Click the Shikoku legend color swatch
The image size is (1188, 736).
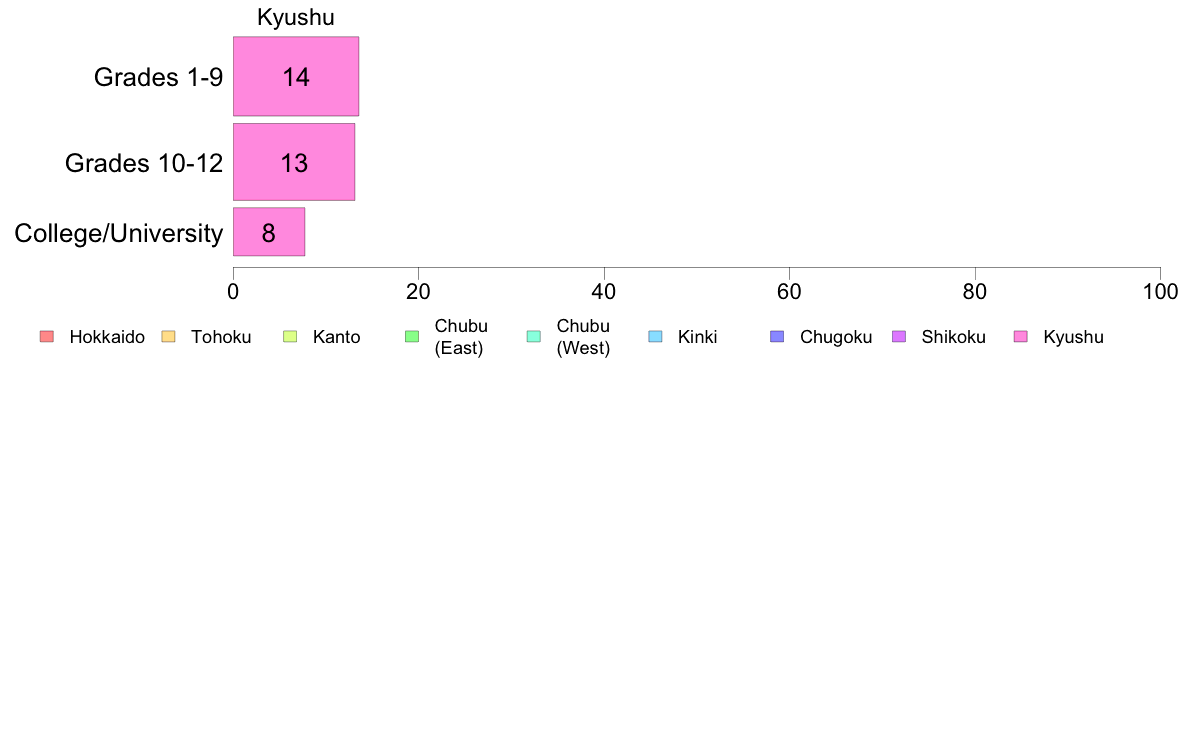tap(899, 337)
